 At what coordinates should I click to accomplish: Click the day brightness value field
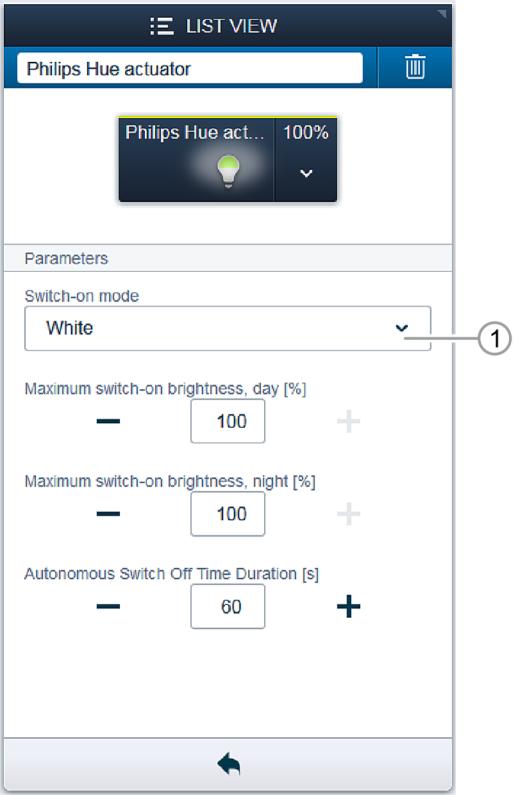point(228,421)
